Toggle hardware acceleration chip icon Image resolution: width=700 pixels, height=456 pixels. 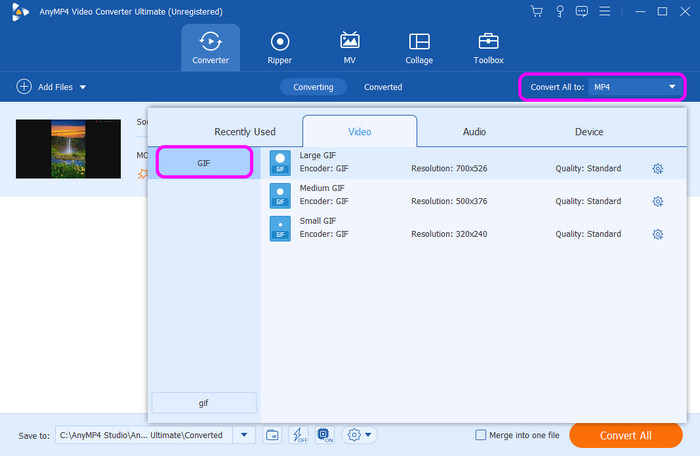click(x=325, y=435)
